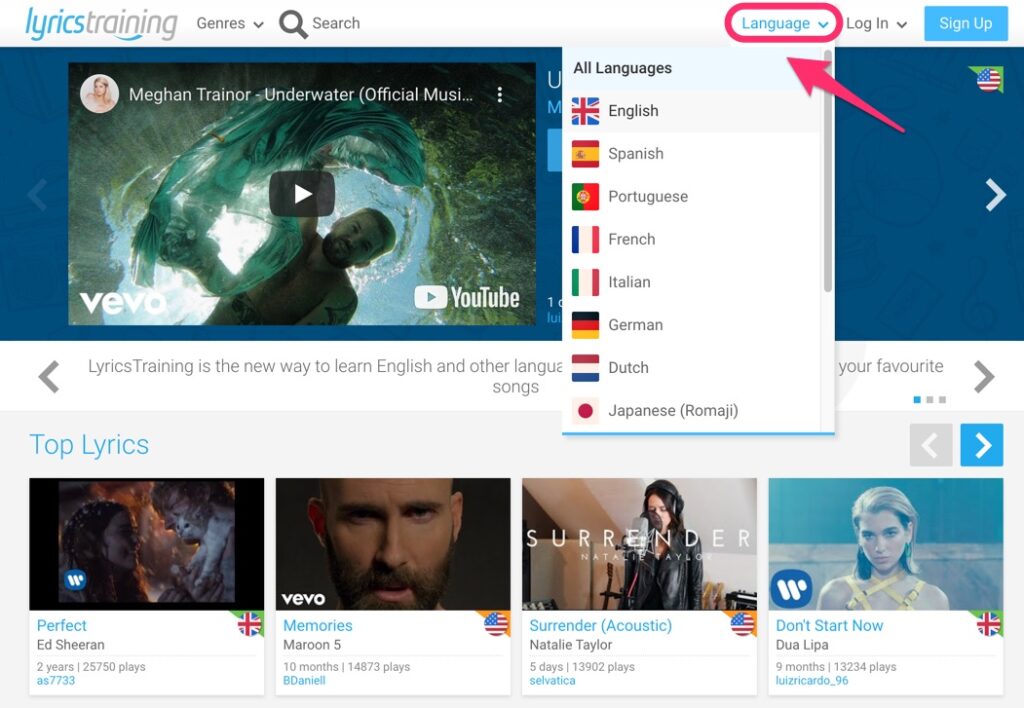Collapse the Language dropdown menu

(x=785, y=23)
